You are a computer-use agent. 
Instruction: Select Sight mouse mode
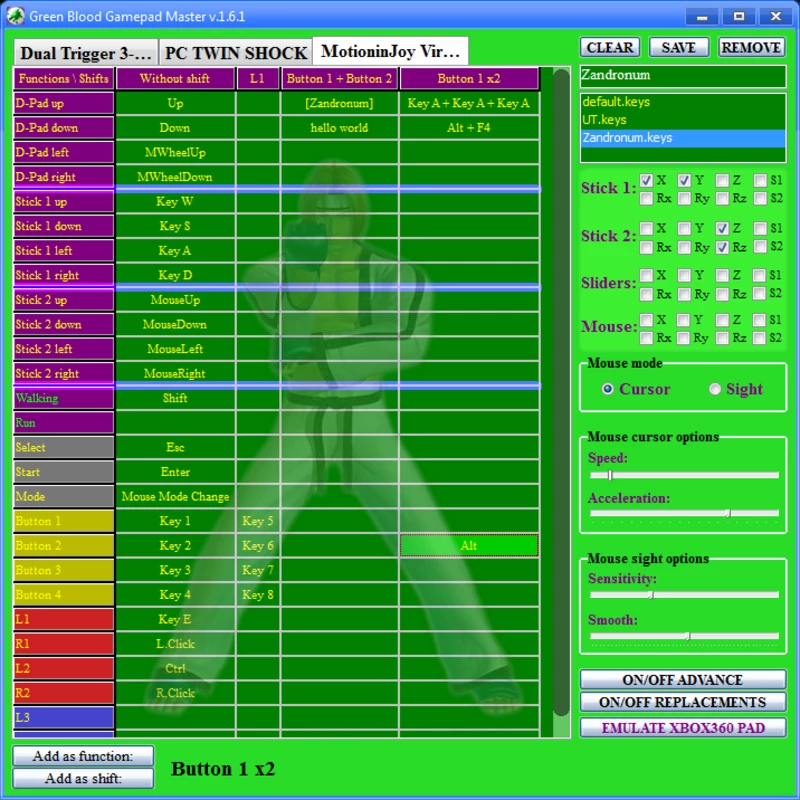(715, 389)
